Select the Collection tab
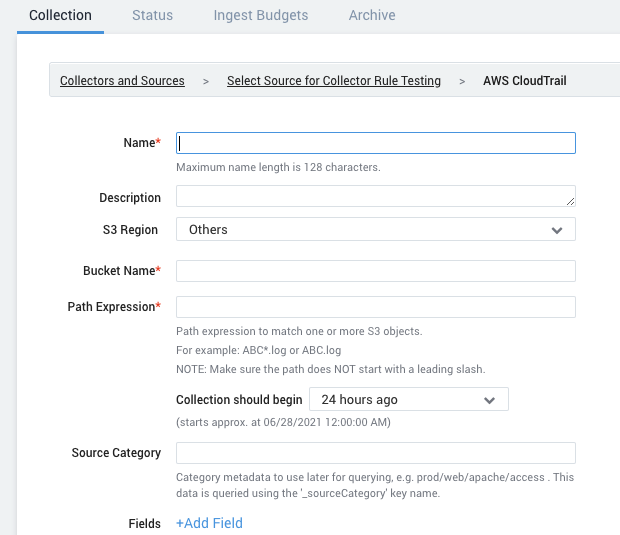Screen dimensions: 620x535 click(60, 15)
